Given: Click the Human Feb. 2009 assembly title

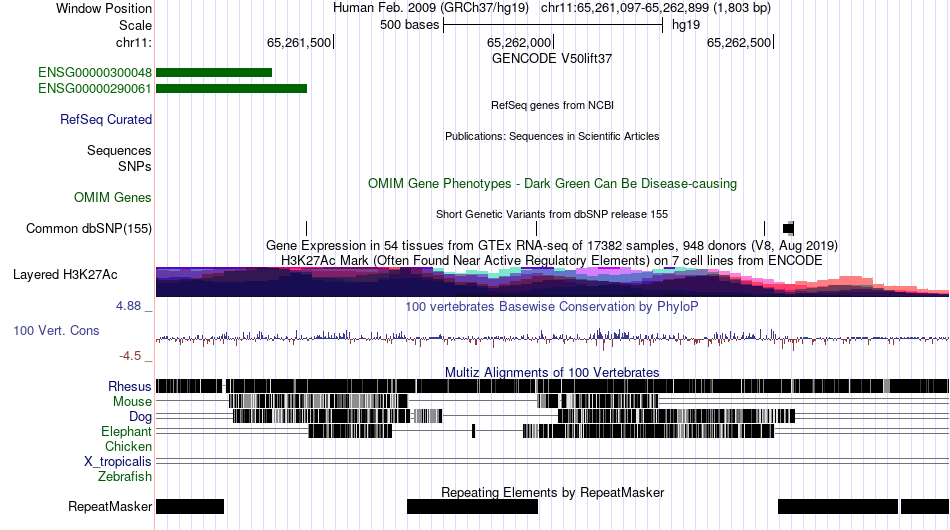Looking at the screenshot, I should click(x=431, y=8).
